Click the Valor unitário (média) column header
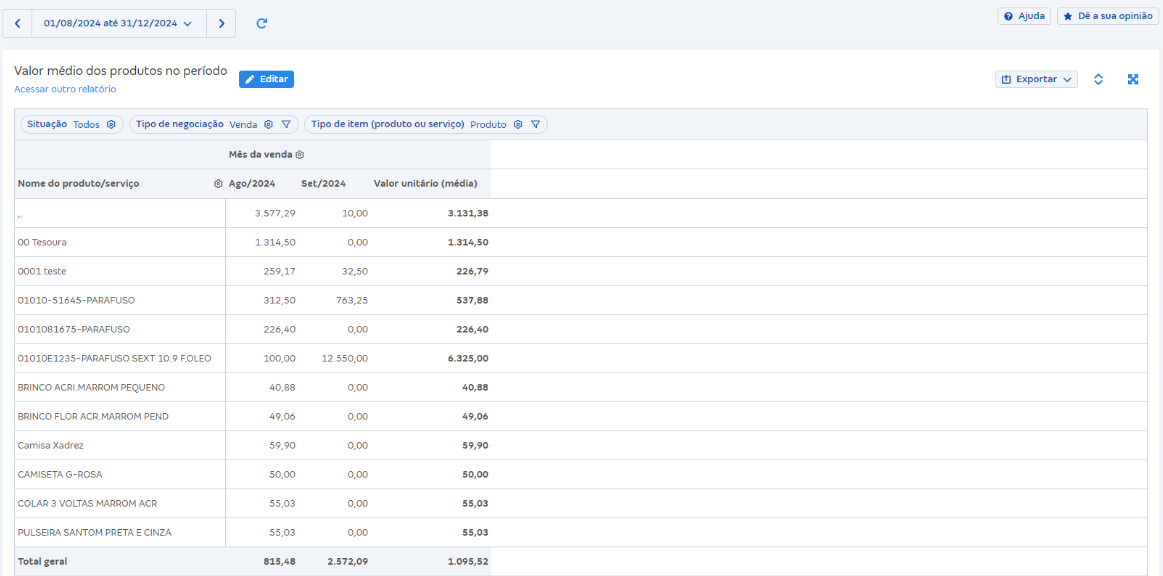 point(425,184)
